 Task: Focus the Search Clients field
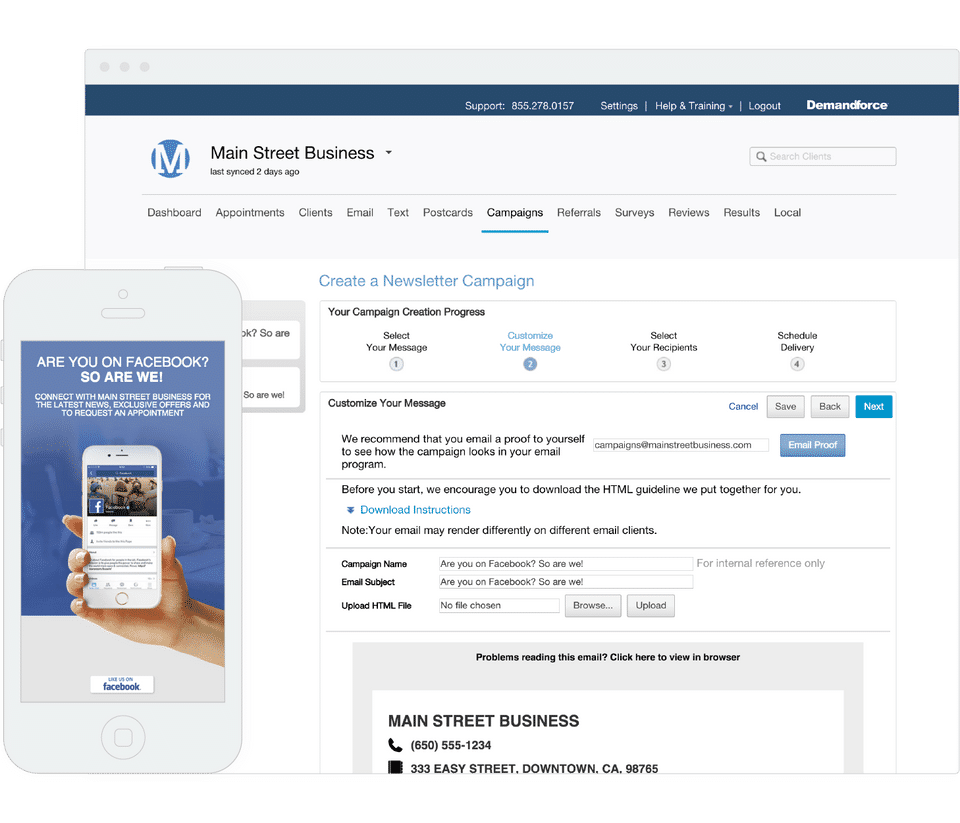[823, 157]
